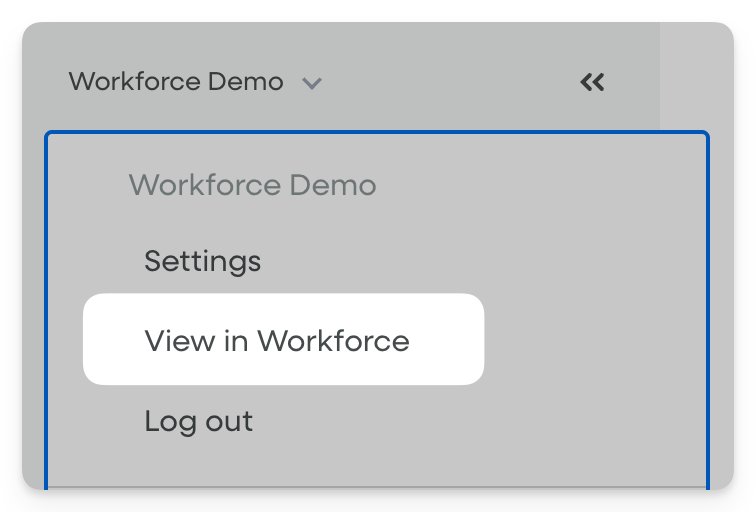Click the gray Workforce Demo menu heading
This screenshot has height=512, width=756.
252,185
